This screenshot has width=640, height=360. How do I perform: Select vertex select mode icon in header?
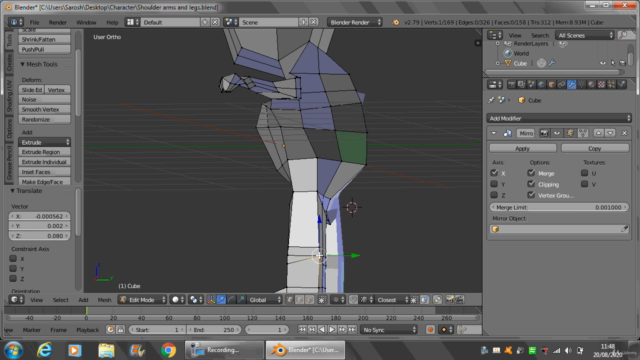coord(289,300)
